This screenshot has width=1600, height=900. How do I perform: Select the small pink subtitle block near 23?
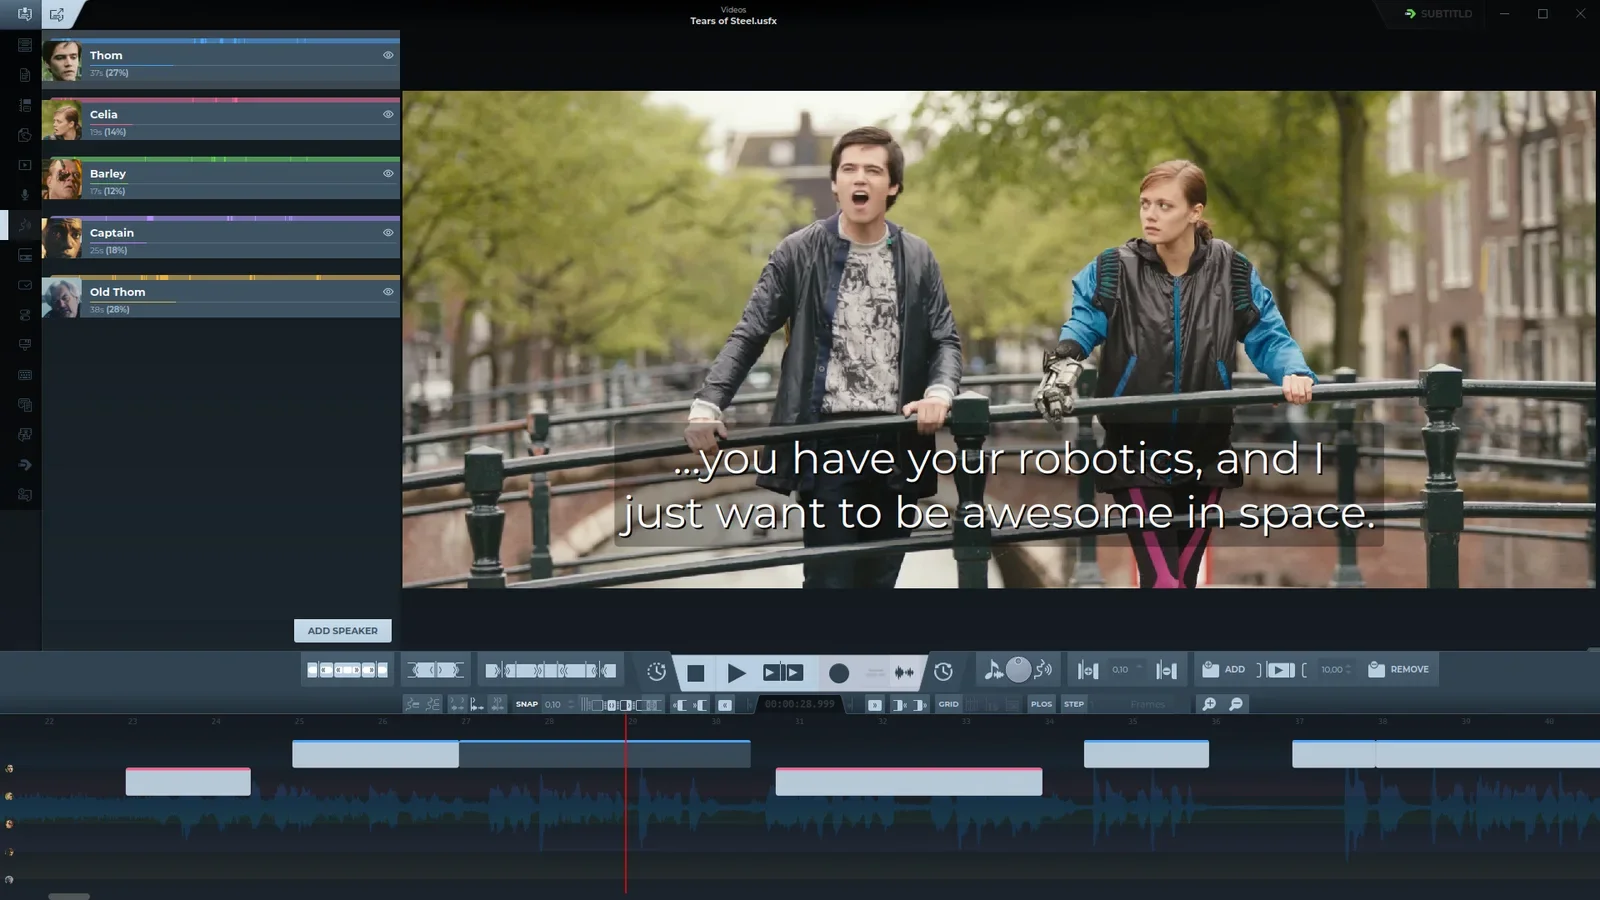click(x=188, y=782)
